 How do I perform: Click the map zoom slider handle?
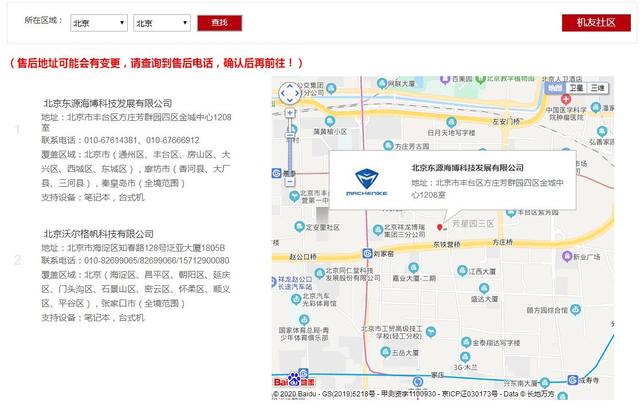pyautogui.click(x=290, y=135)
